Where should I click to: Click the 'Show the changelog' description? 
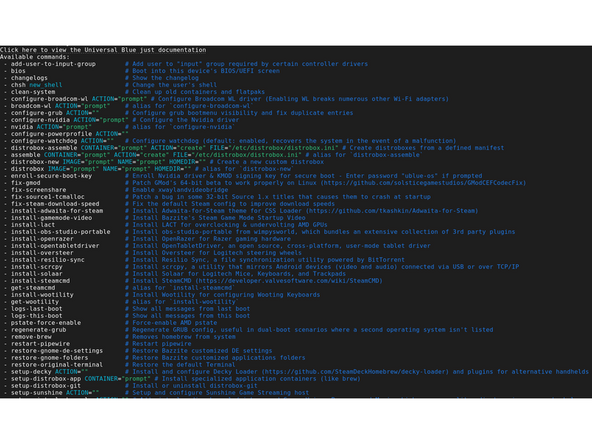coord(162,78)
